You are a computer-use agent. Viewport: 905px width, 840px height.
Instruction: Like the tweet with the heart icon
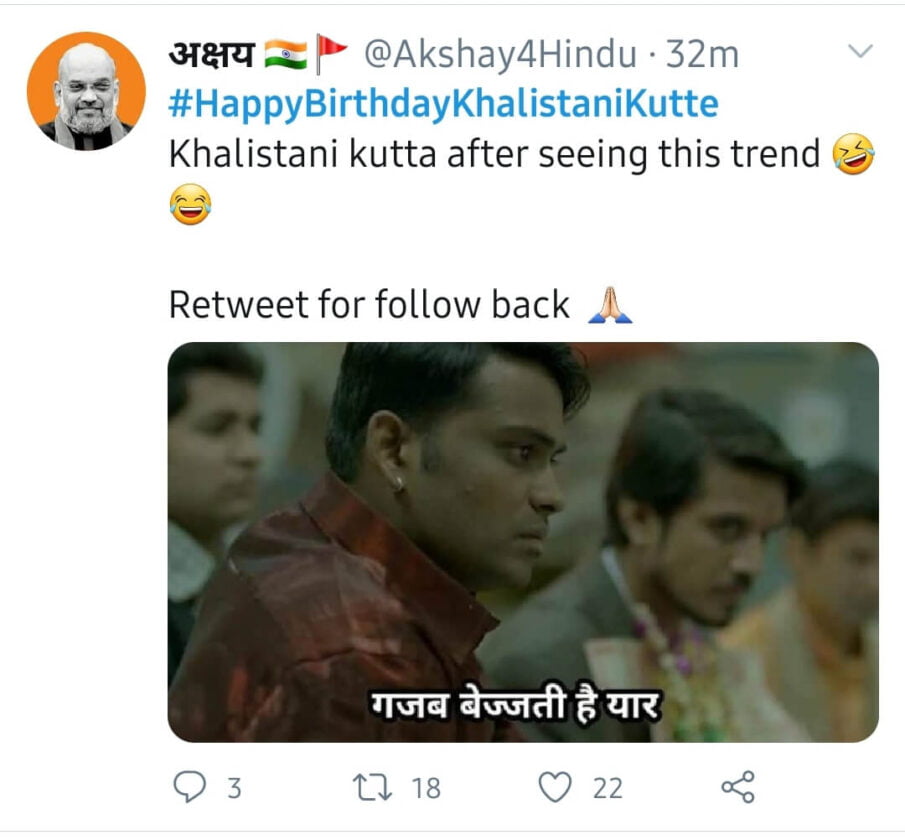(x=555, y=788)
